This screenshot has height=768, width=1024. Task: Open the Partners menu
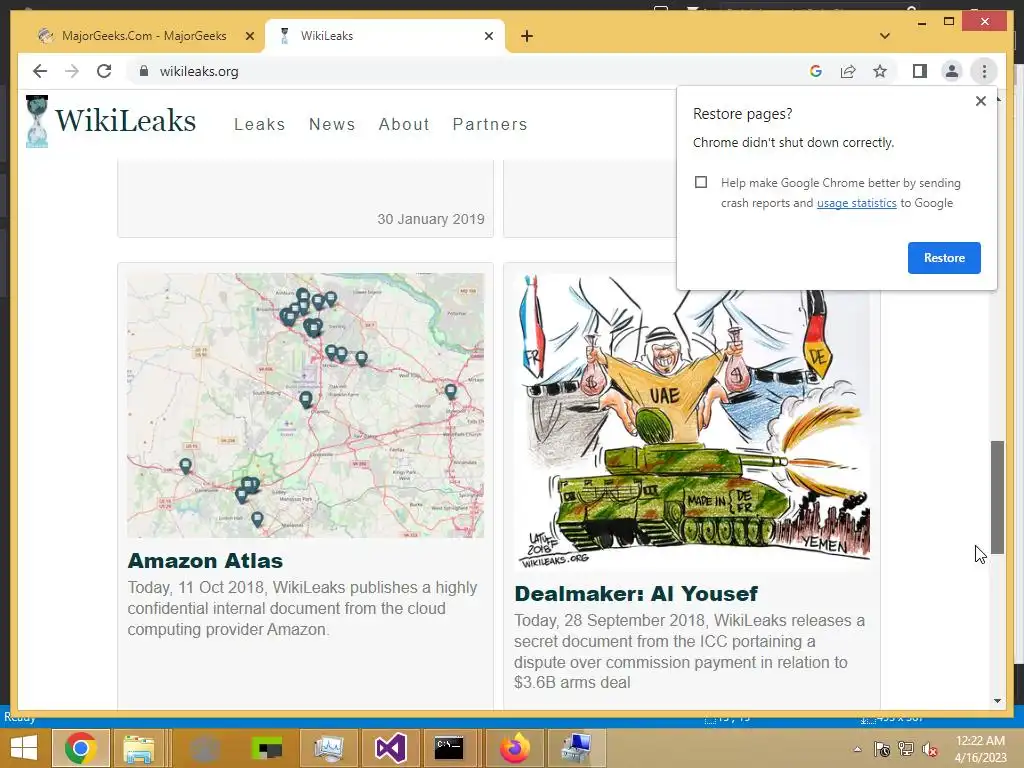coord(490,124)
